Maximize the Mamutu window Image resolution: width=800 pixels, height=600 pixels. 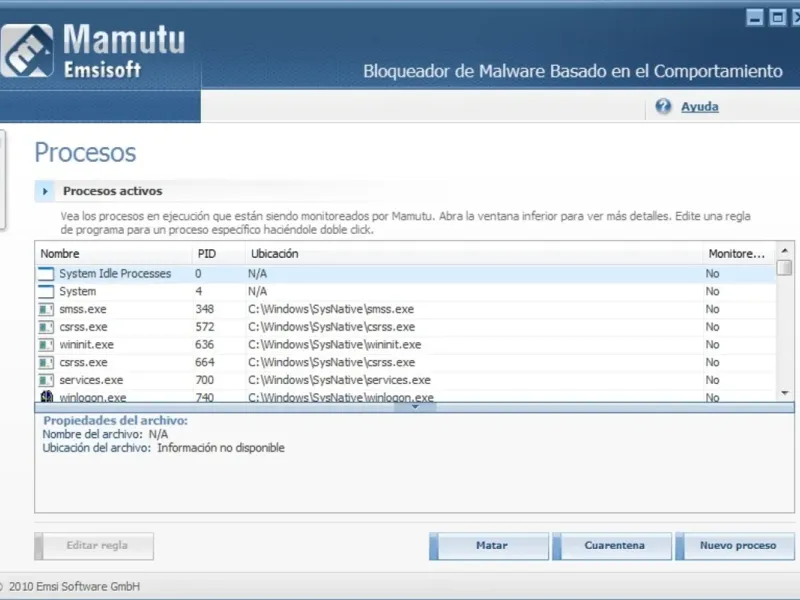point(778,18)
